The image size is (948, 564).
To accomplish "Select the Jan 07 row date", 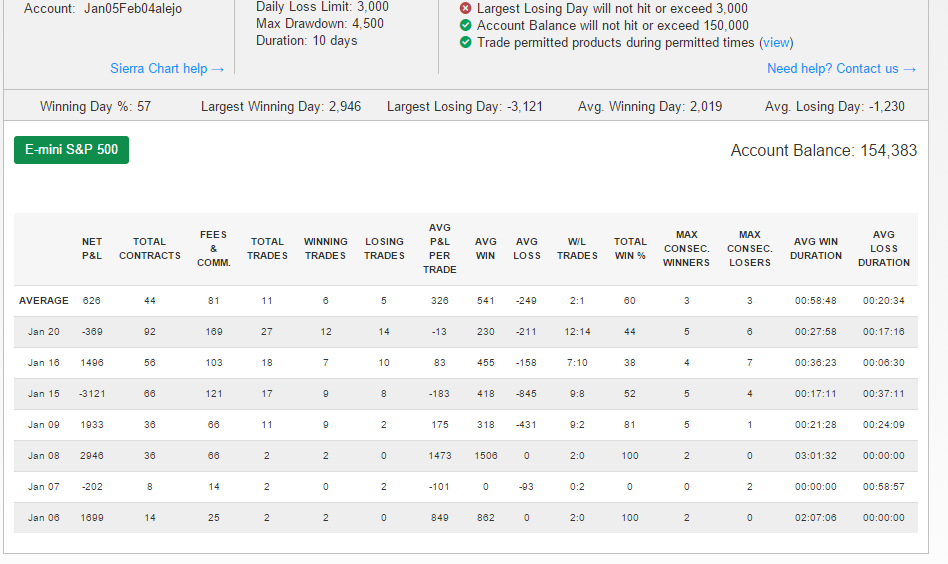I will point(44,487).
